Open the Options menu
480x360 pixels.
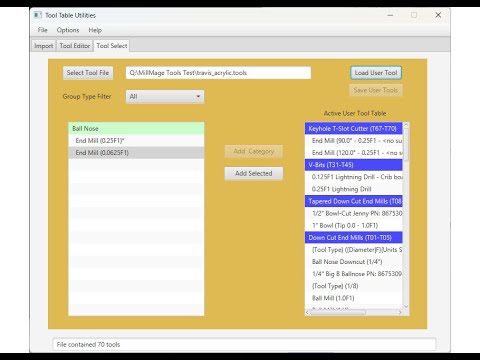pyautogui.click(x=68, y=30)
